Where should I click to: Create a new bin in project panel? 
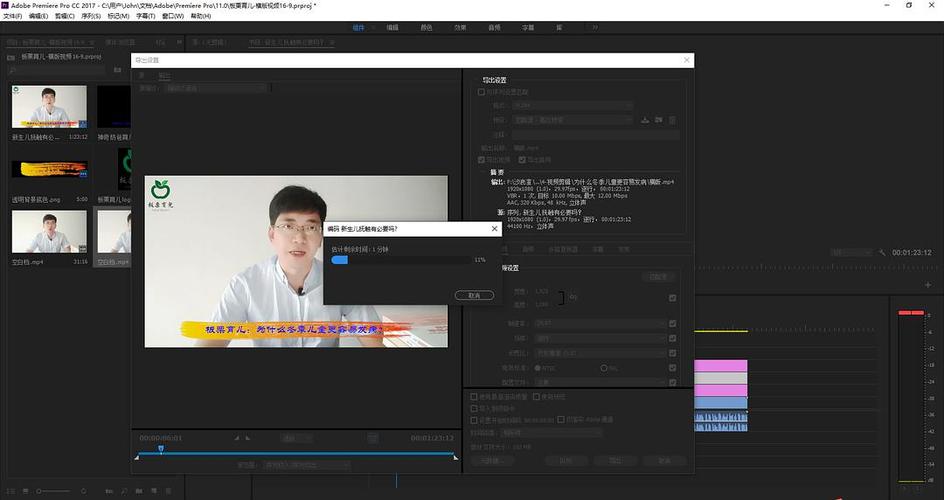coord(139,491)
